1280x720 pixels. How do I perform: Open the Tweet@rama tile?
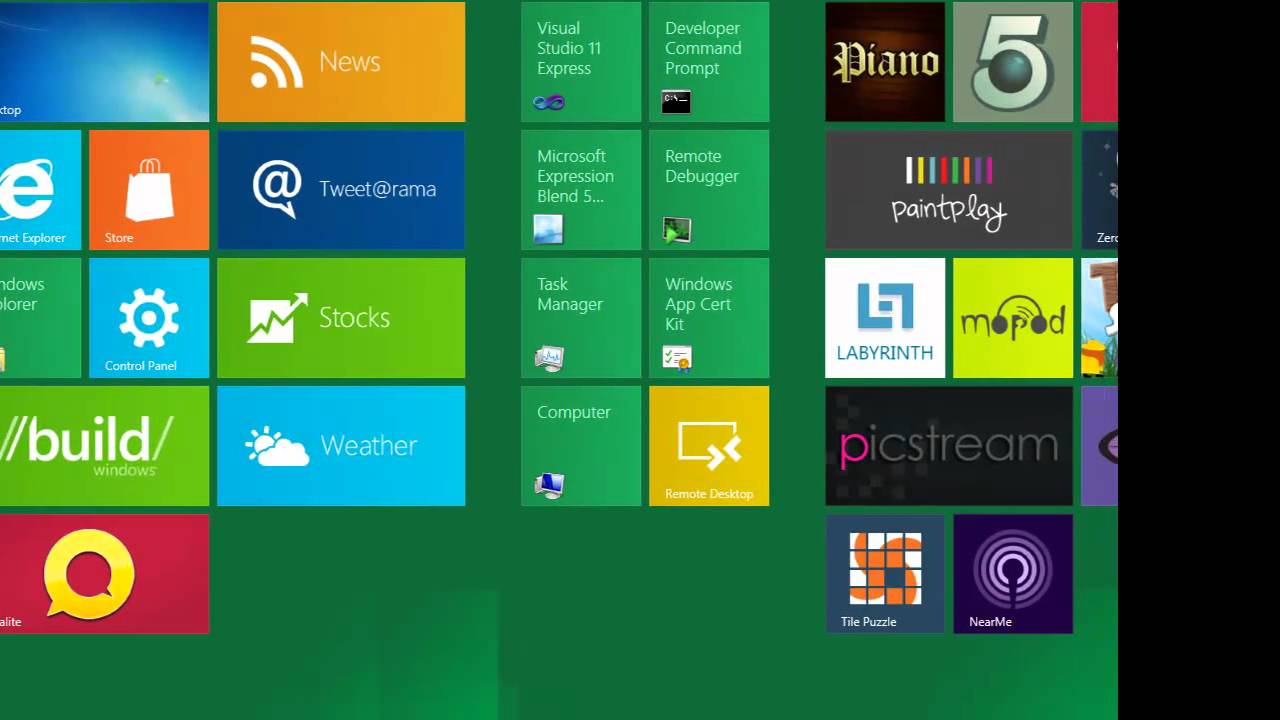341,190
